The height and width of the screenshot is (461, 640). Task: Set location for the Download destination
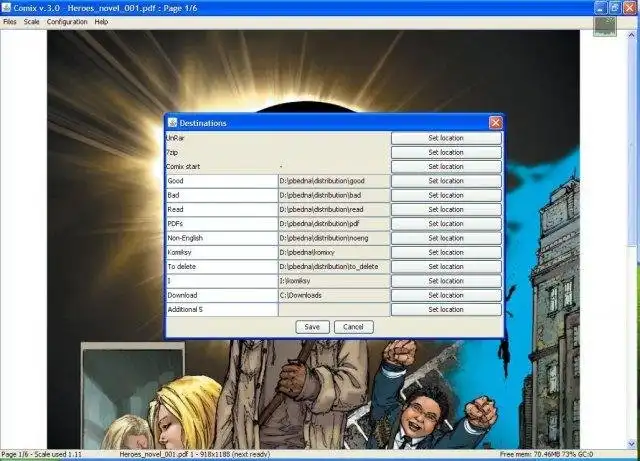[x=446, y=295]
